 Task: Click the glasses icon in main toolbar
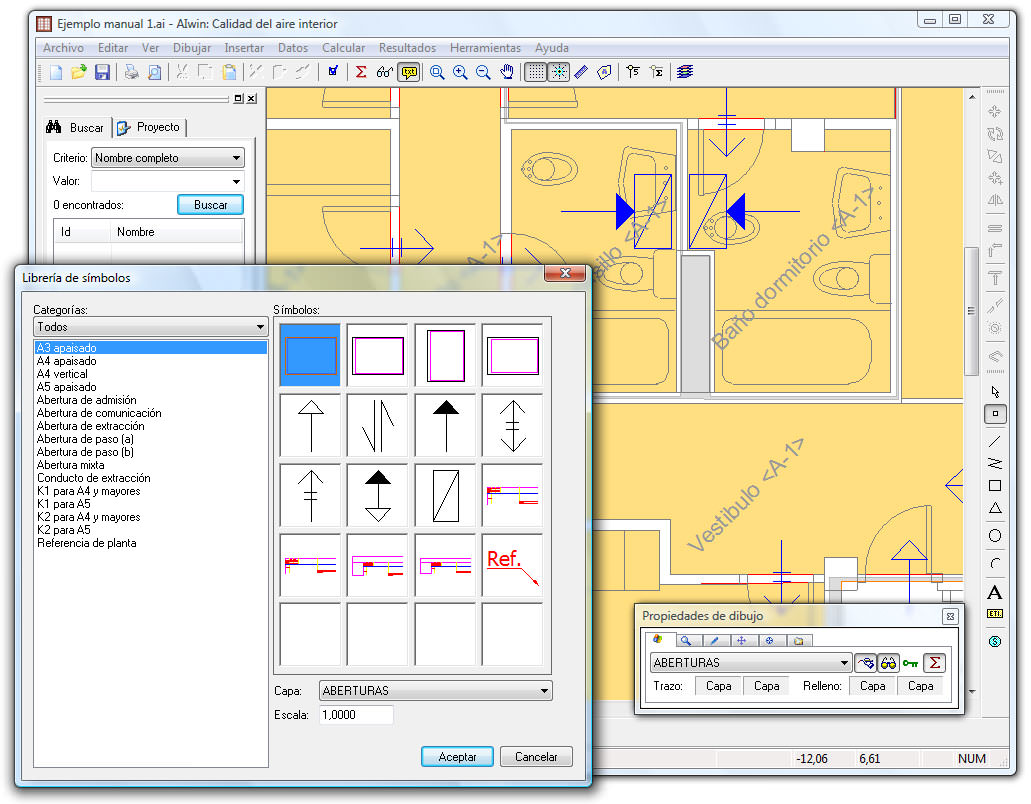385,72
